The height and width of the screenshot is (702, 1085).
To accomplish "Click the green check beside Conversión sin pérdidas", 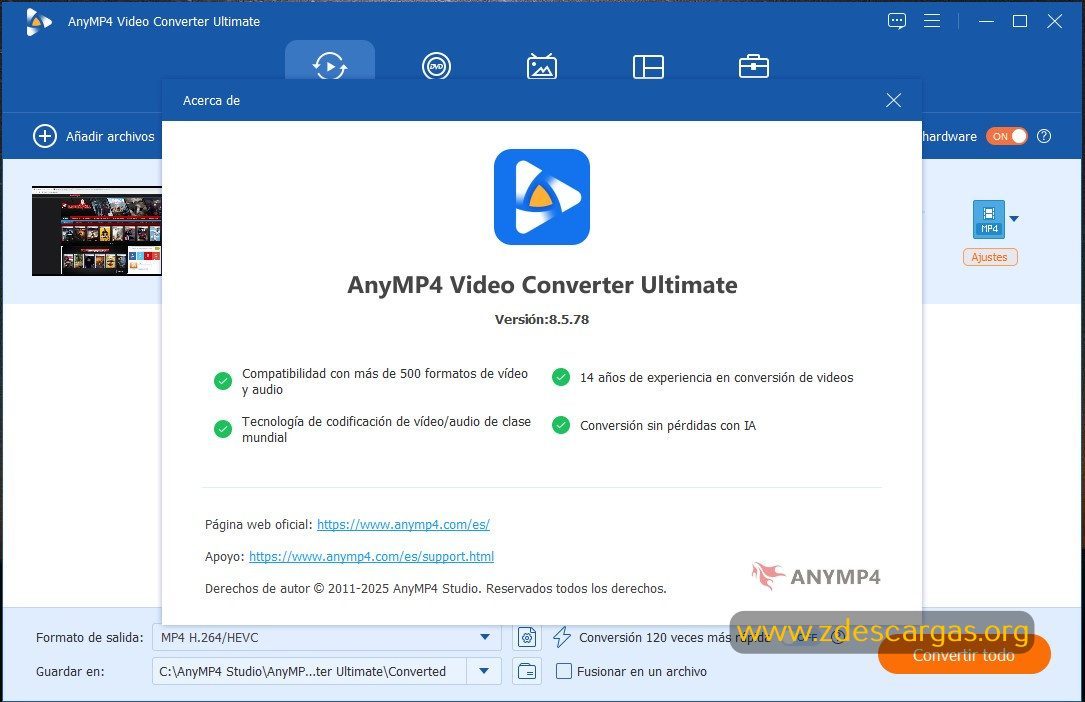I will pos(560,425).
